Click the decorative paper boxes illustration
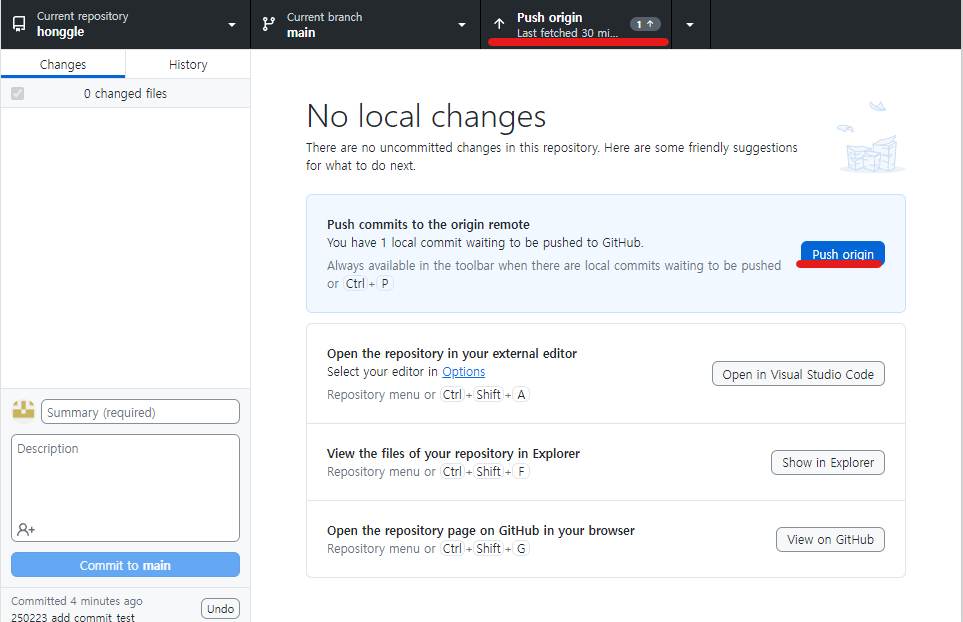Screen dimensions: 963x622 871,138
